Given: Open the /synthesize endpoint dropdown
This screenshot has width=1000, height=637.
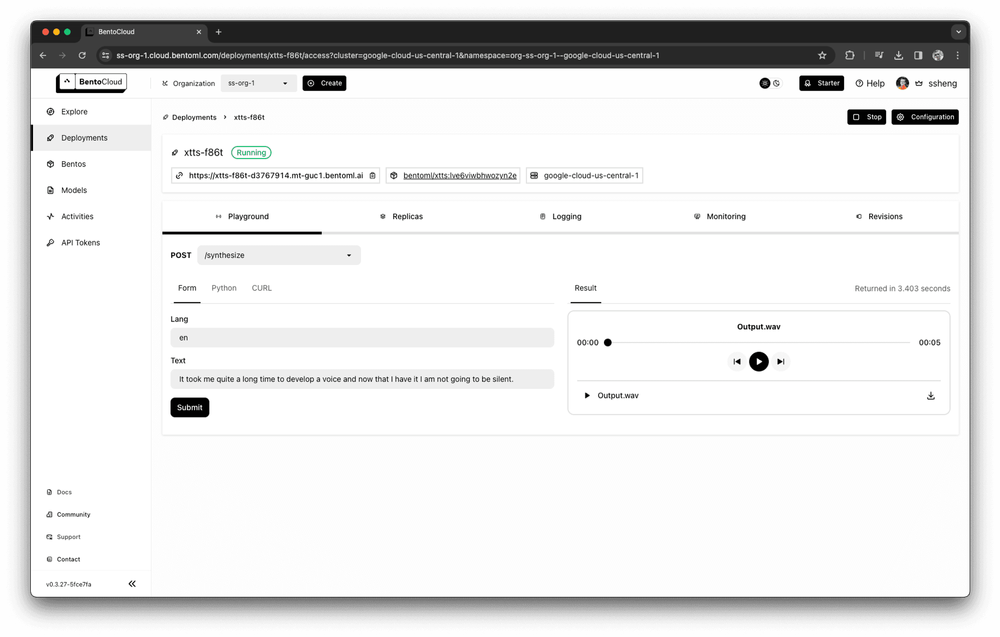Looking at the screenshot, I should point(278,255).
